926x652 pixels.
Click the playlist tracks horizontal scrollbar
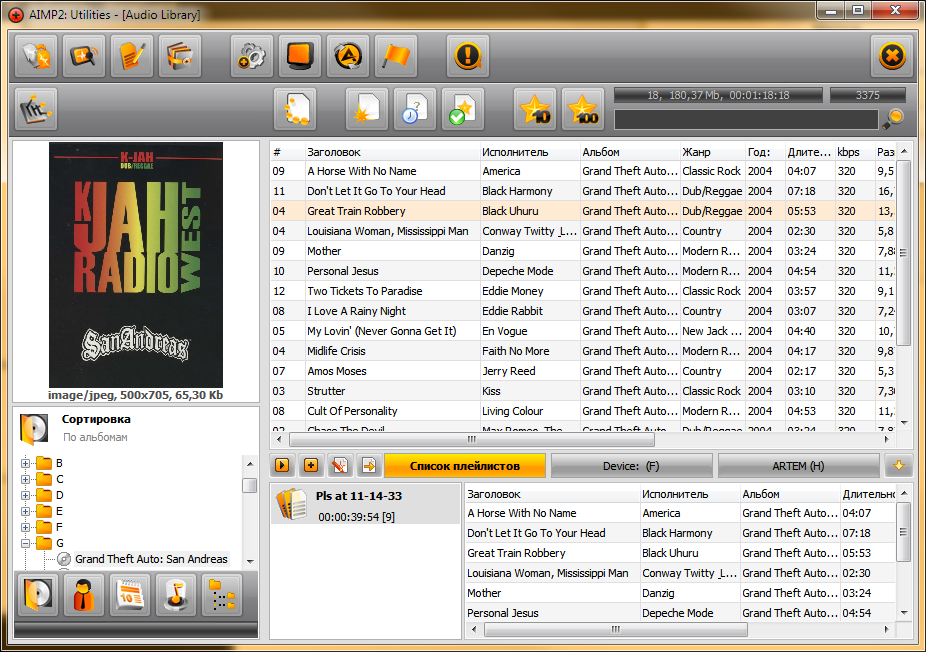pyautogui.click(x=616, y=630)
